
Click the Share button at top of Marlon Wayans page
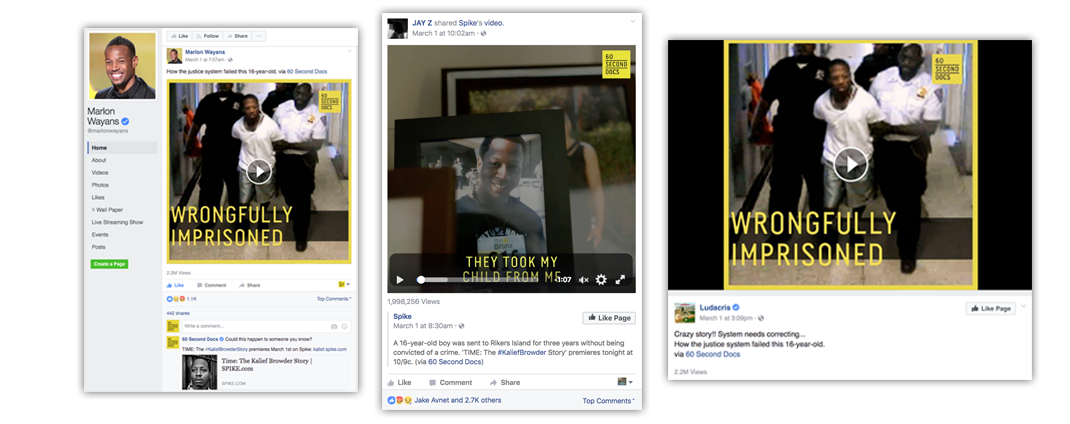coord(237,36)
